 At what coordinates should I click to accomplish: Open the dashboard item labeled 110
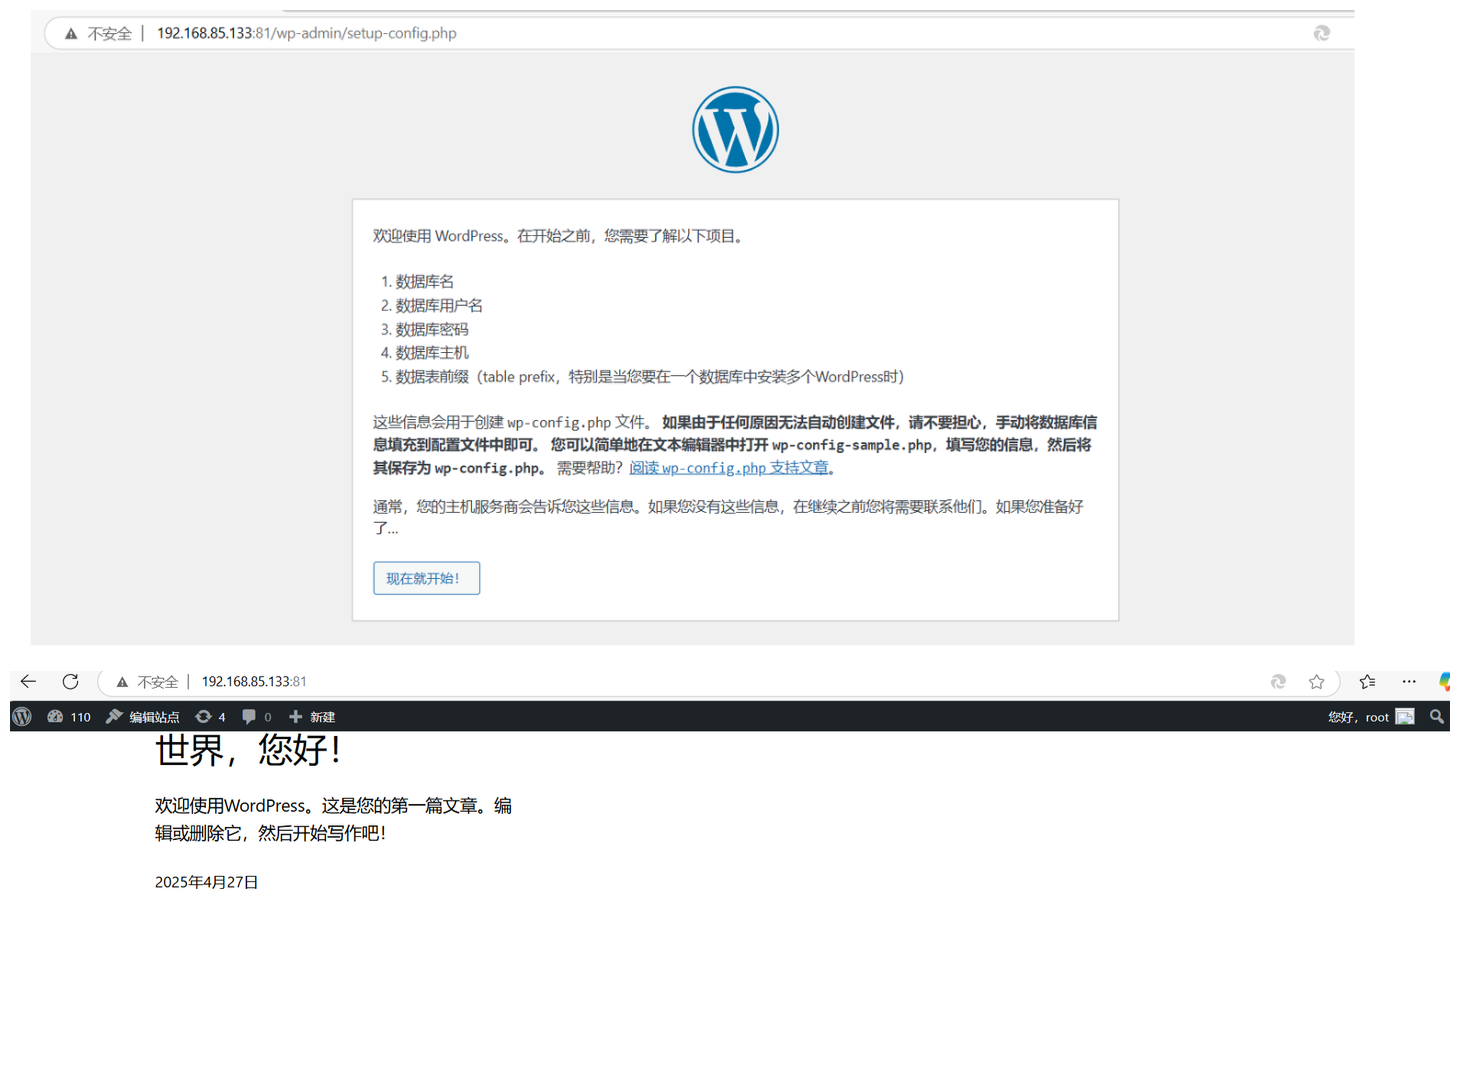tap(69, 717)
